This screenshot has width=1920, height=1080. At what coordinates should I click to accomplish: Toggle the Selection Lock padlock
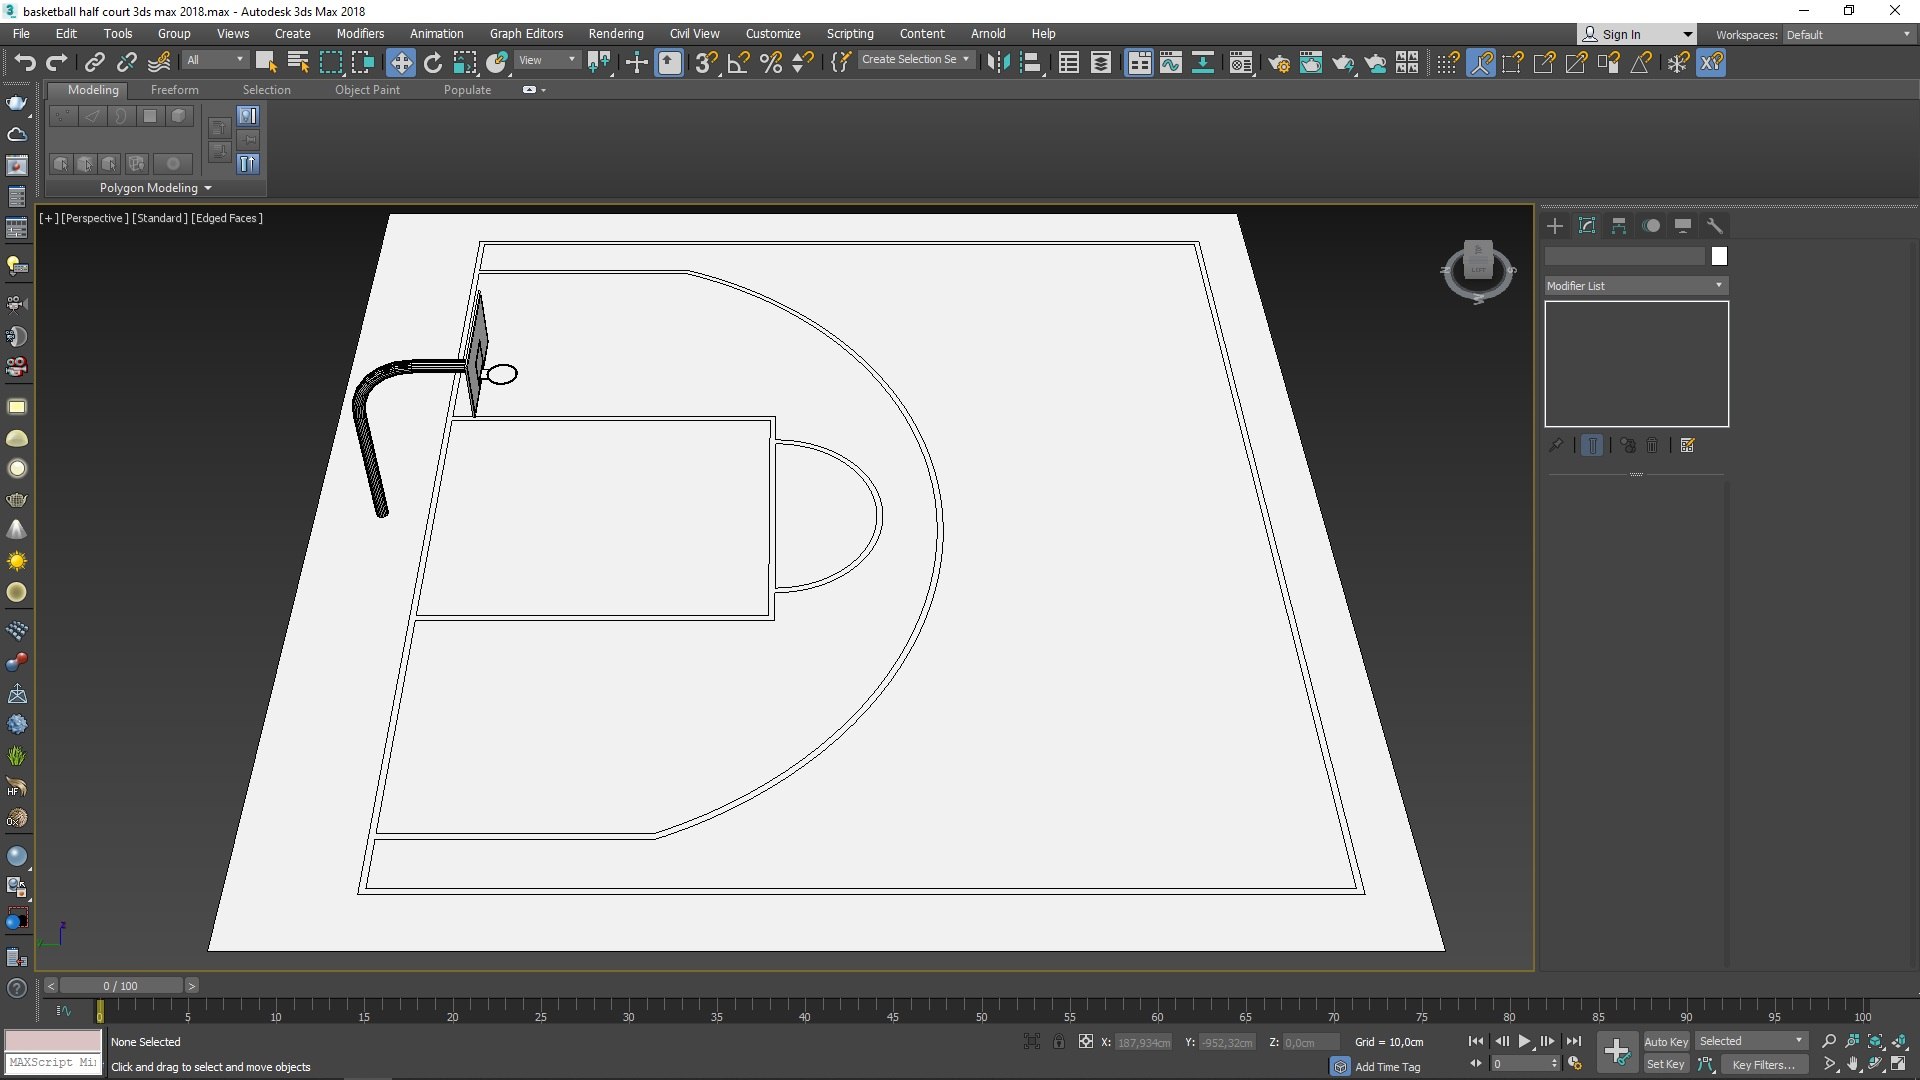click(x=1059, y=1042)
